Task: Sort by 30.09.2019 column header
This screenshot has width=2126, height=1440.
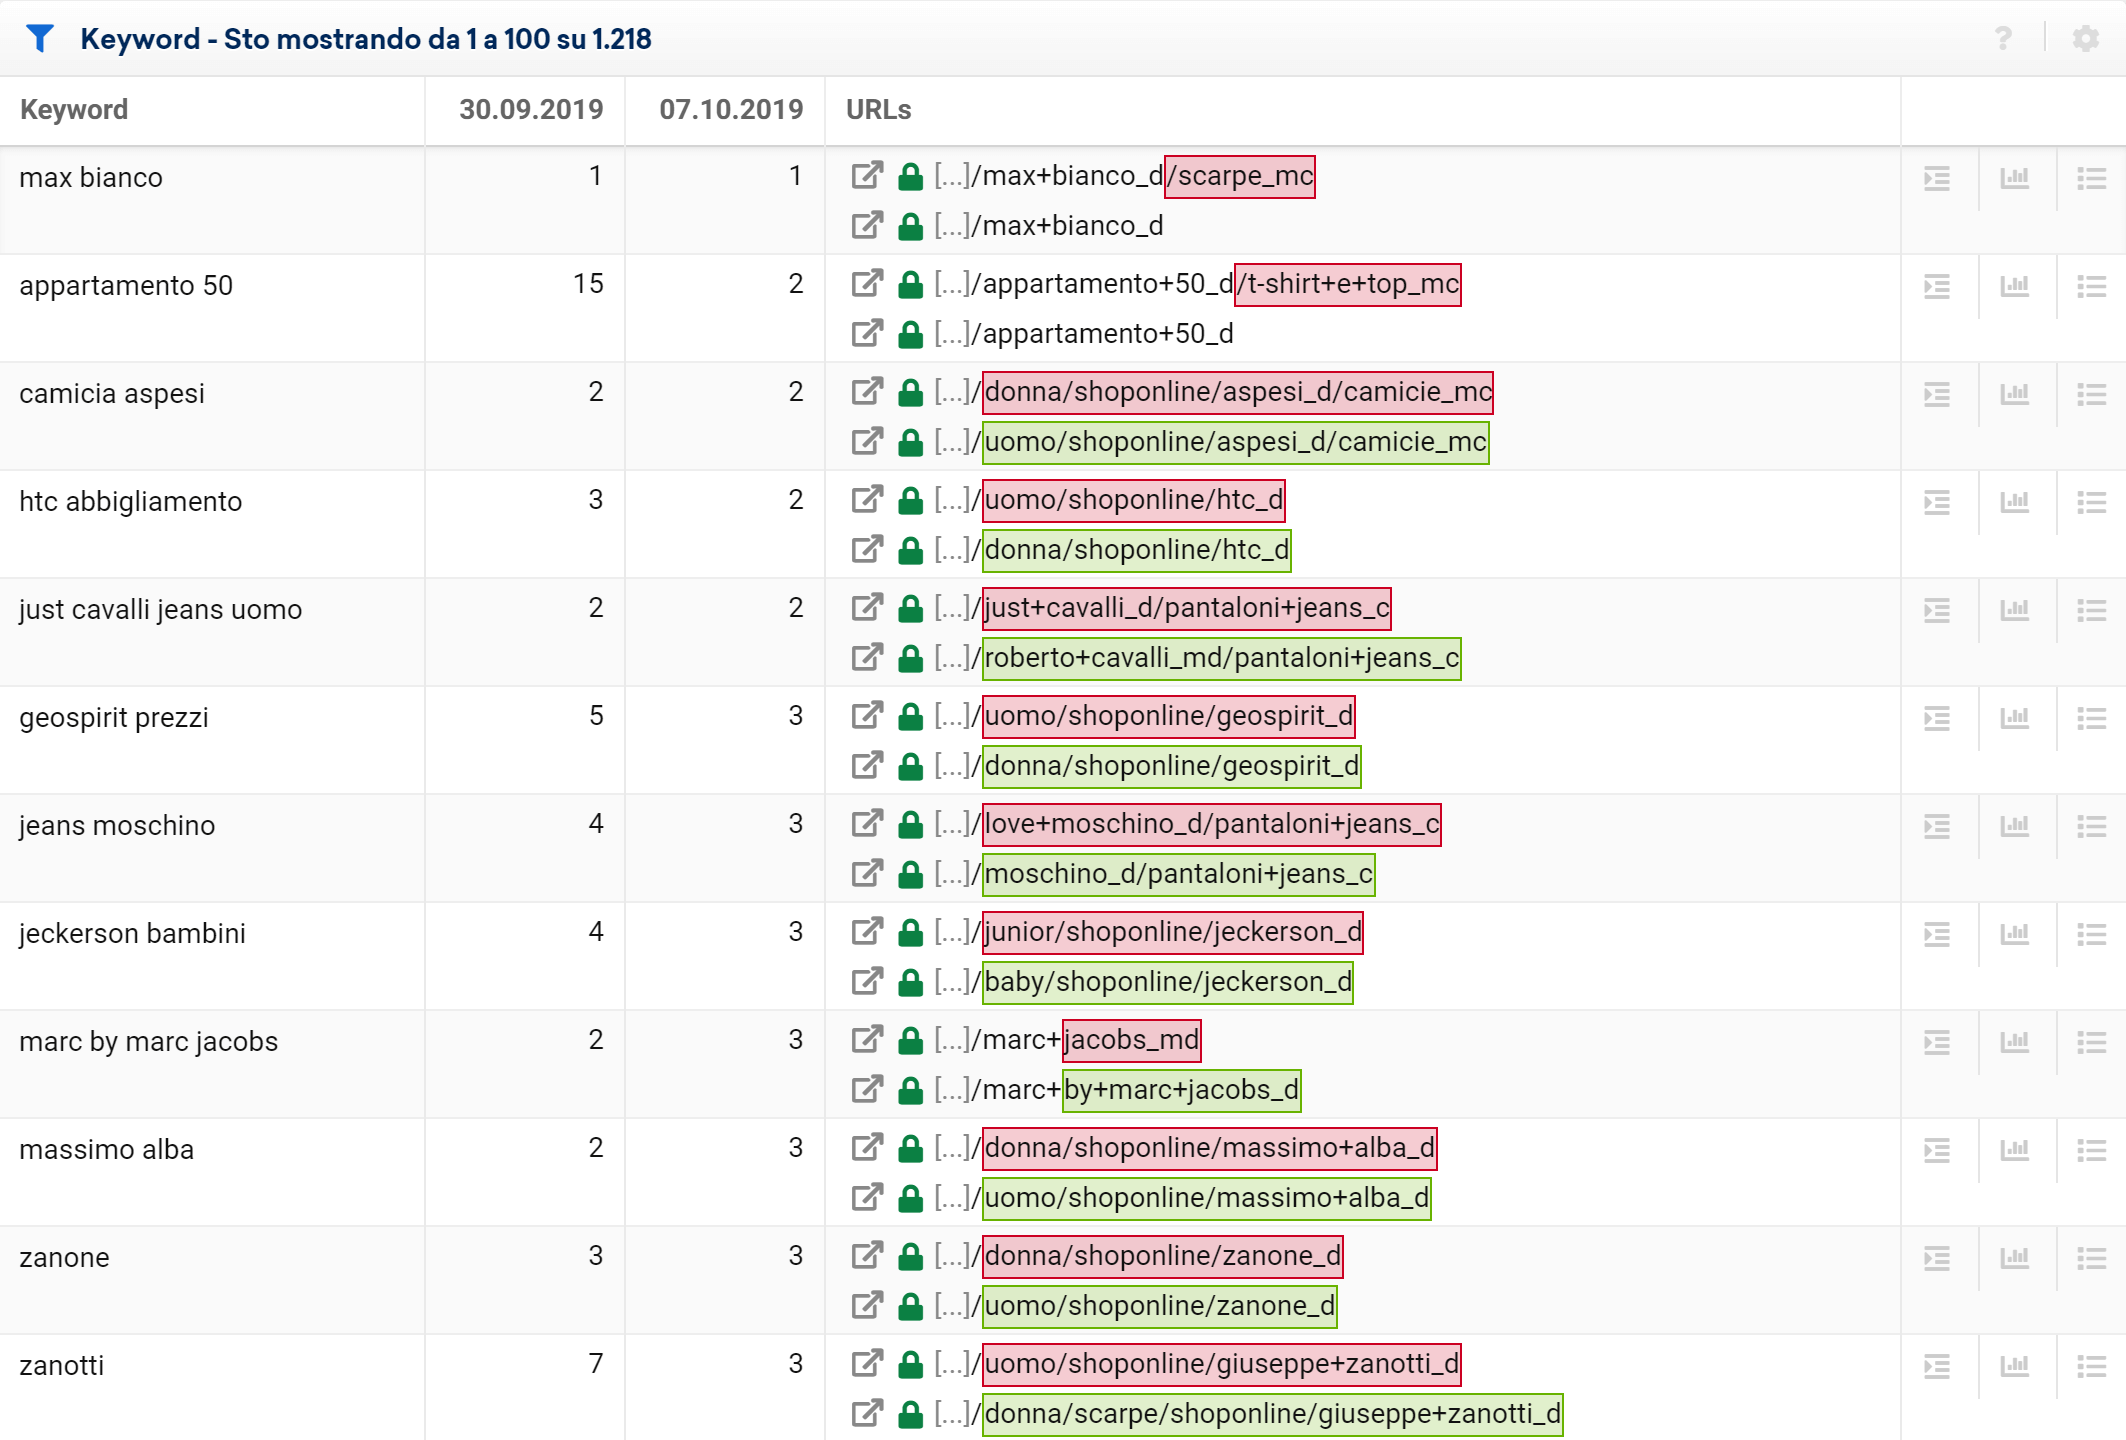Action: pyautogui.click(x=530, y=110)
